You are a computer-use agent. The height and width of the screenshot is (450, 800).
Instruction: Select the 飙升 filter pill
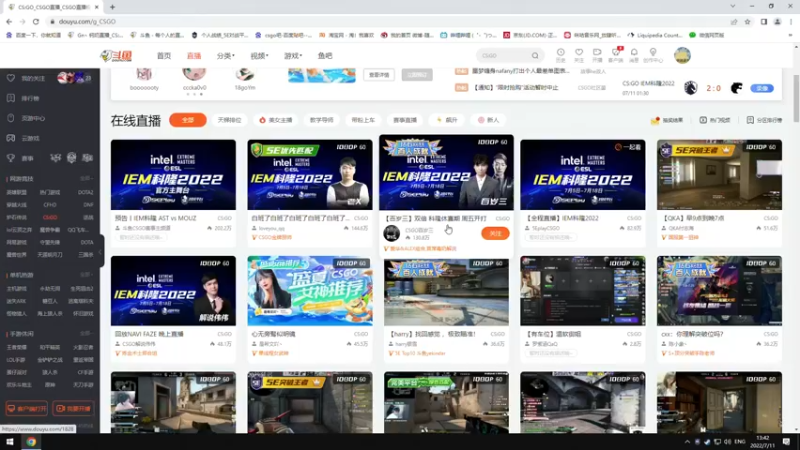447,120
